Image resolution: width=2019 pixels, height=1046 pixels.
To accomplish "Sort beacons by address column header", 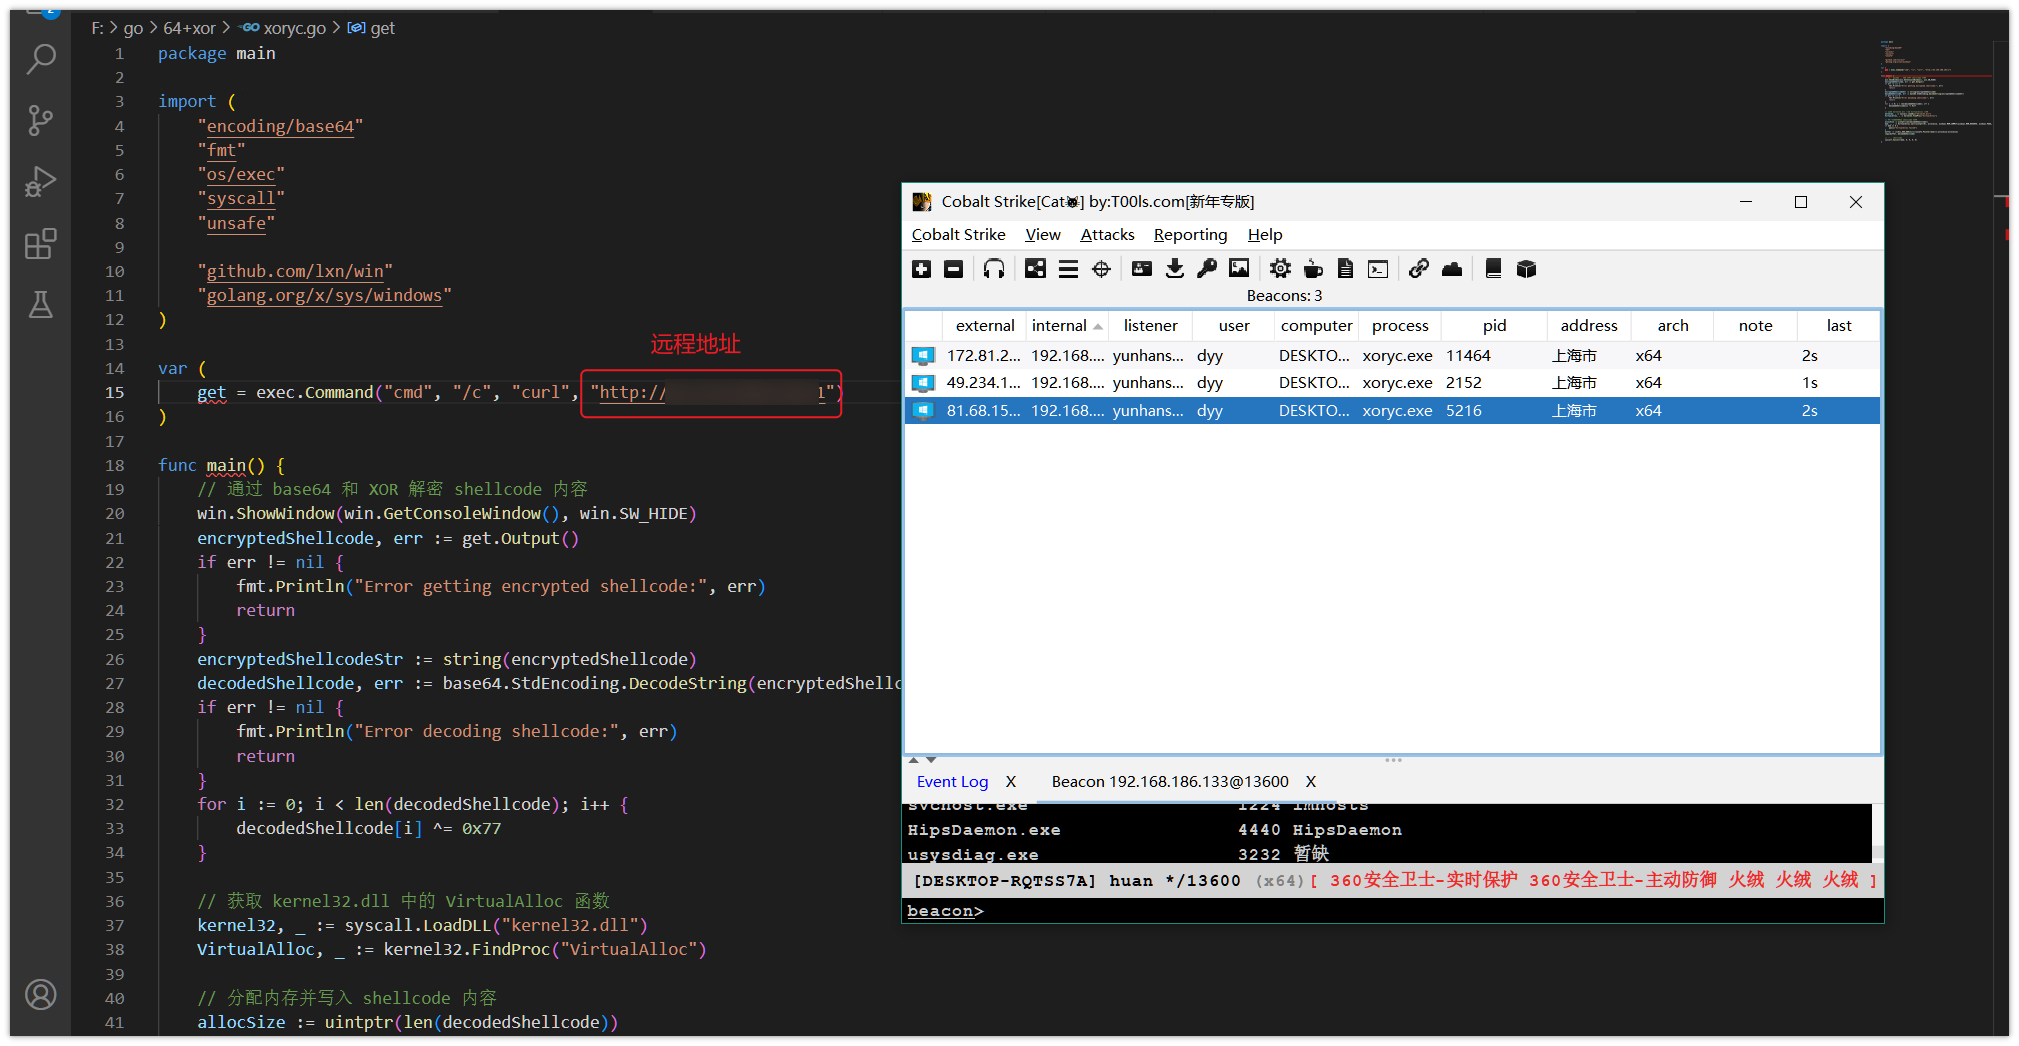I will pyautogui.click(x=1588, y=326).
